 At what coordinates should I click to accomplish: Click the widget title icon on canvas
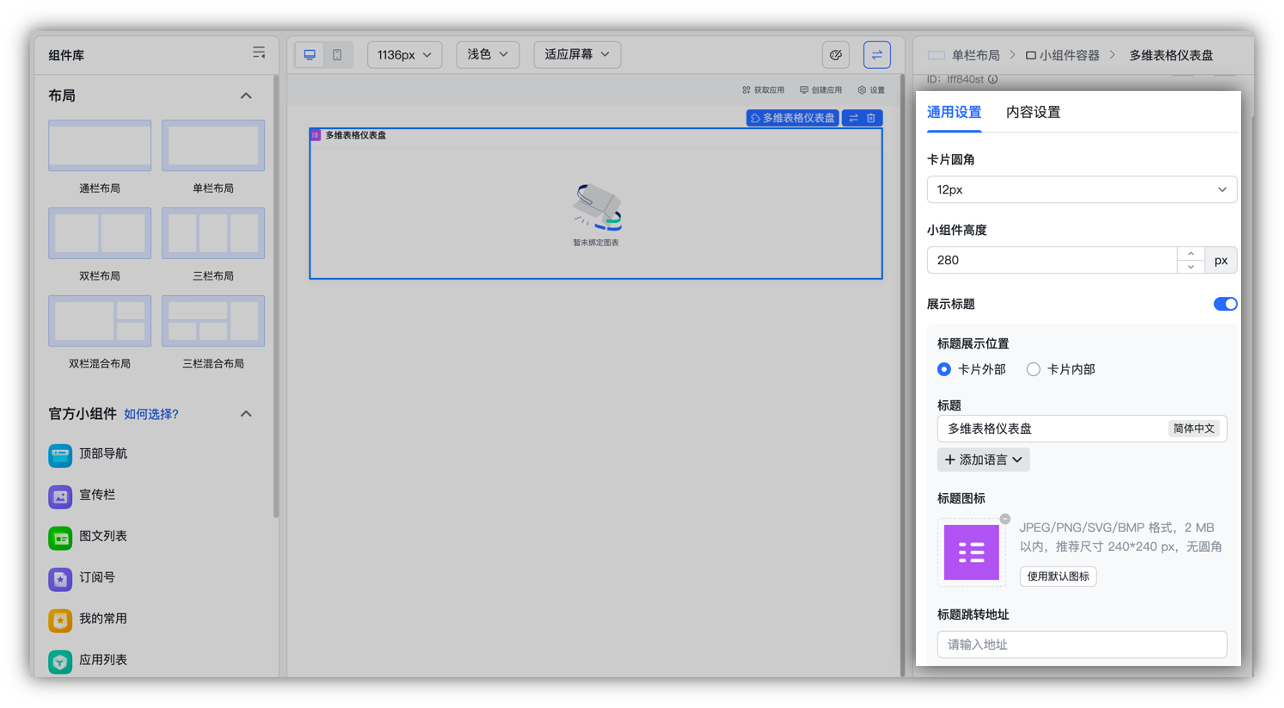(x=315, y=135)
